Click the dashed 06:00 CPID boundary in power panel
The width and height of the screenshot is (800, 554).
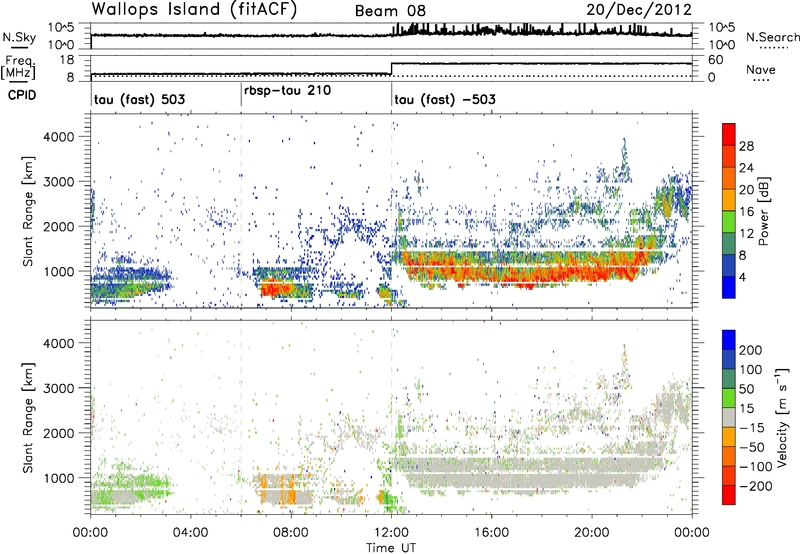click(241, 211)
